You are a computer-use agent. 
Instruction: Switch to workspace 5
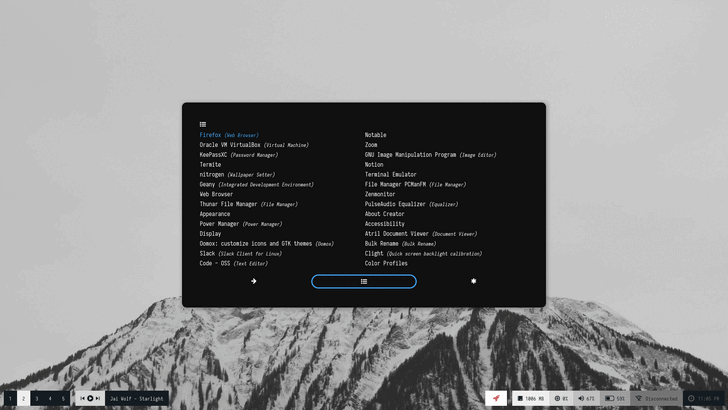[x=64, y=398]
